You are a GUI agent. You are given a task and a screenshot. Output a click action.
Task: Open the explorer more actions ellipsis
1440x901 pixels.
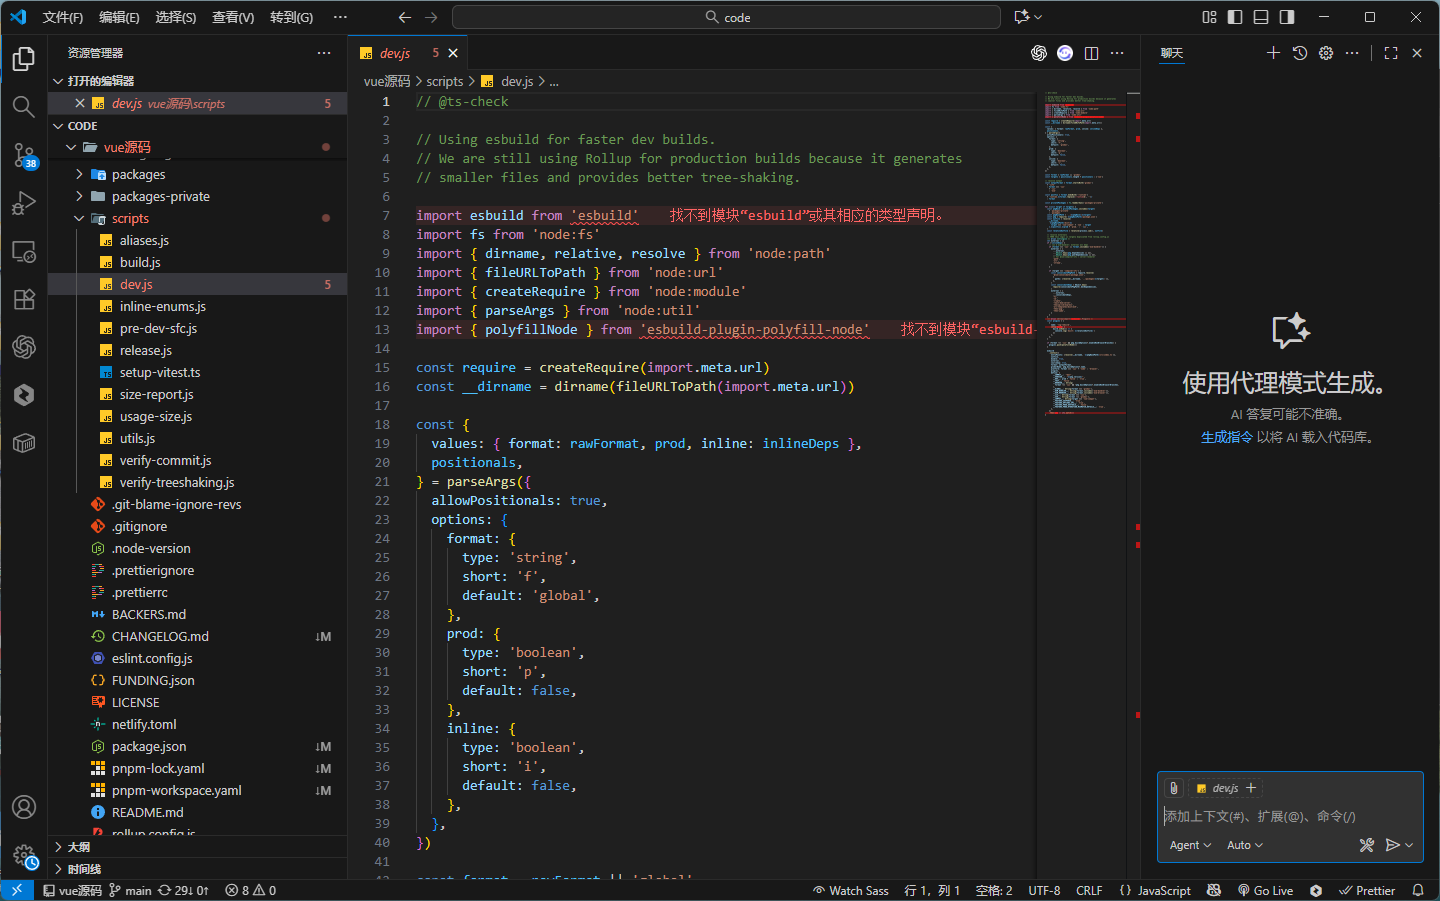click(x=324, y=53)
